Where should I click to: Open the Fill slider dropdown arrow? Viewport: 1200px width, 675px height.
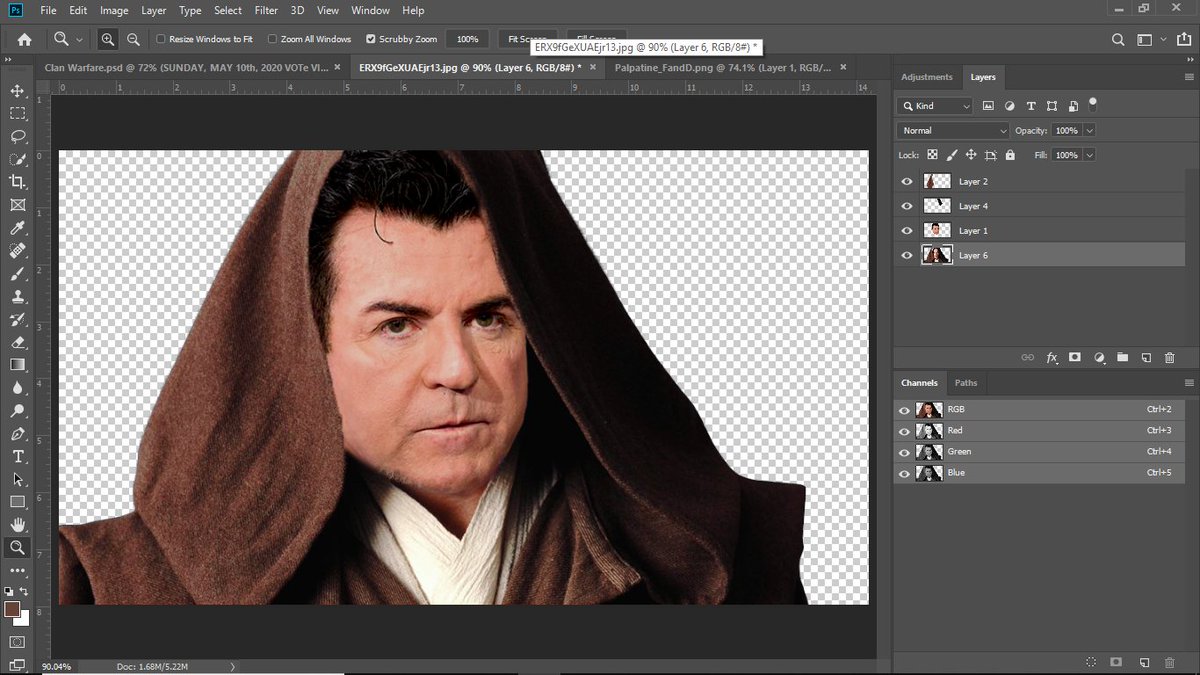[x=1089, y=155]
